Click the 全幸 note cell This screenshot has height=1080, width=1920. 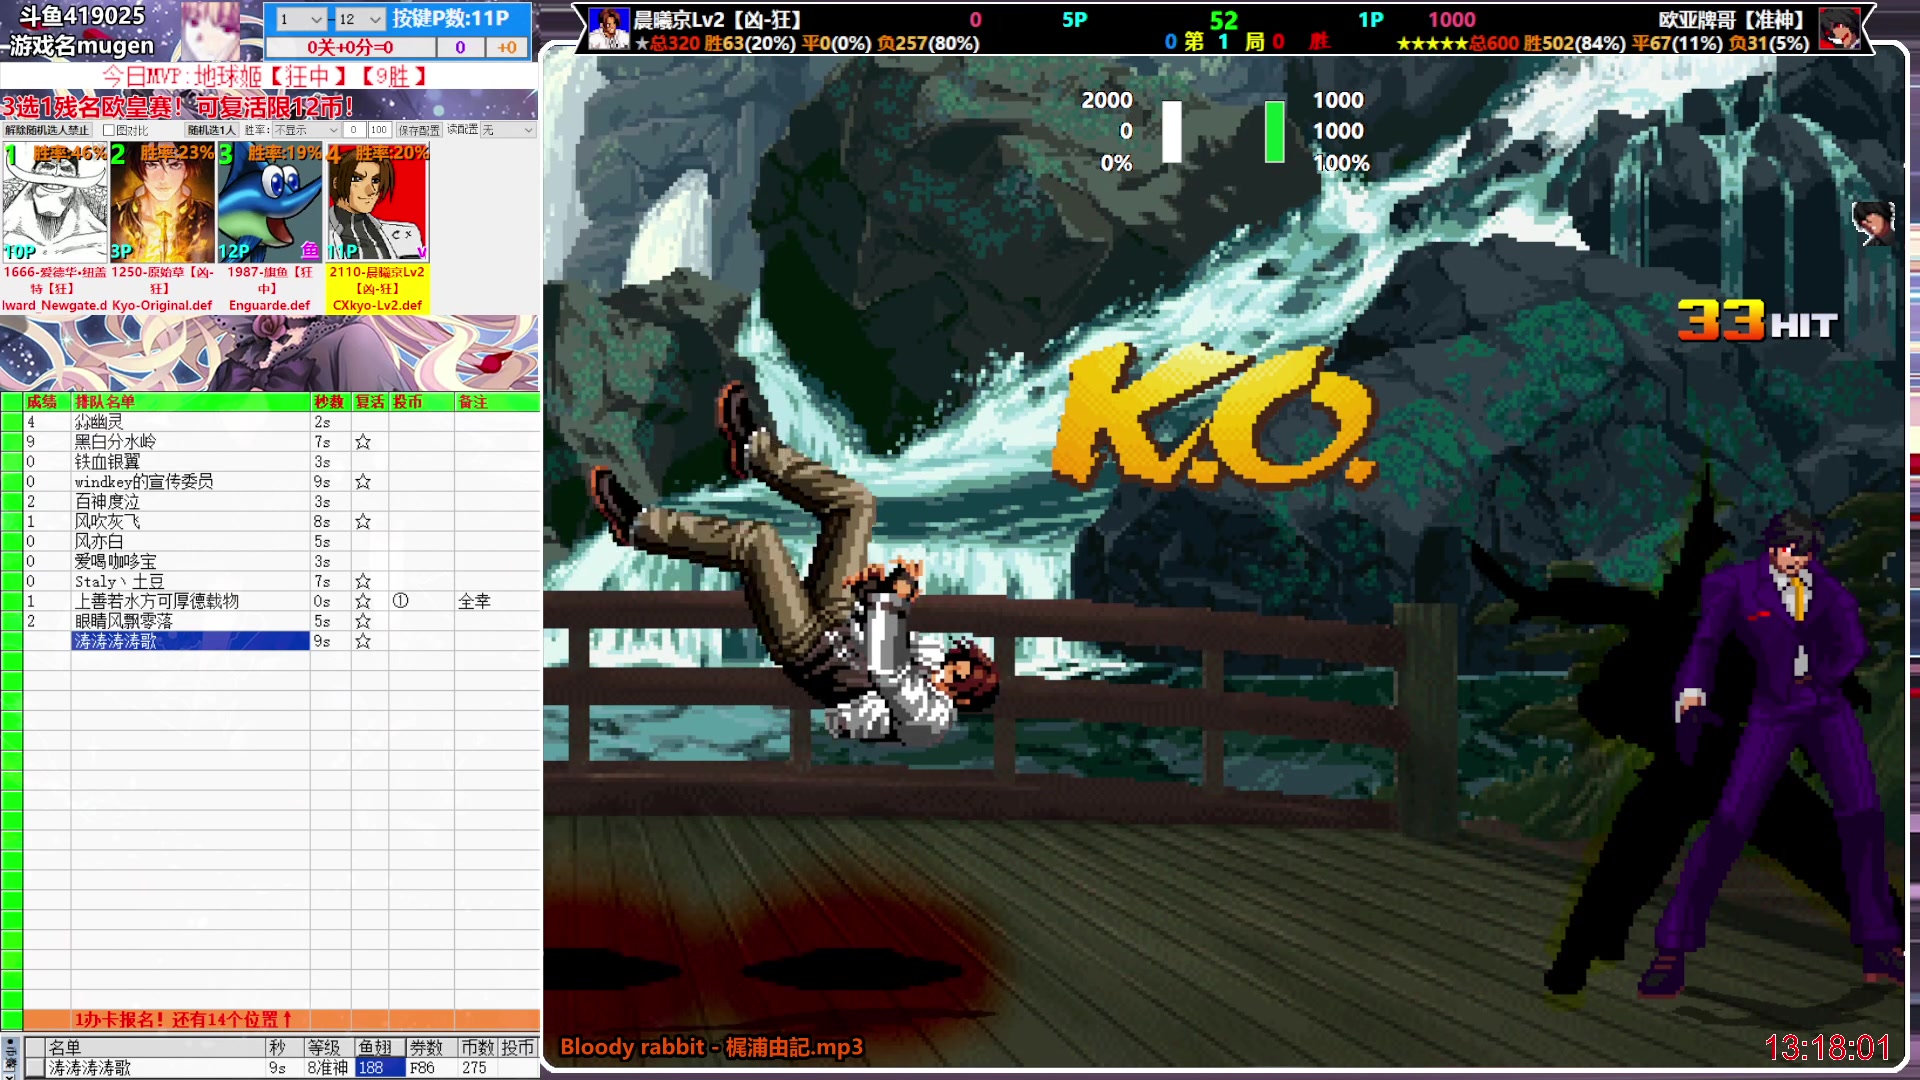pyautogui.click(x=496, y=602)
